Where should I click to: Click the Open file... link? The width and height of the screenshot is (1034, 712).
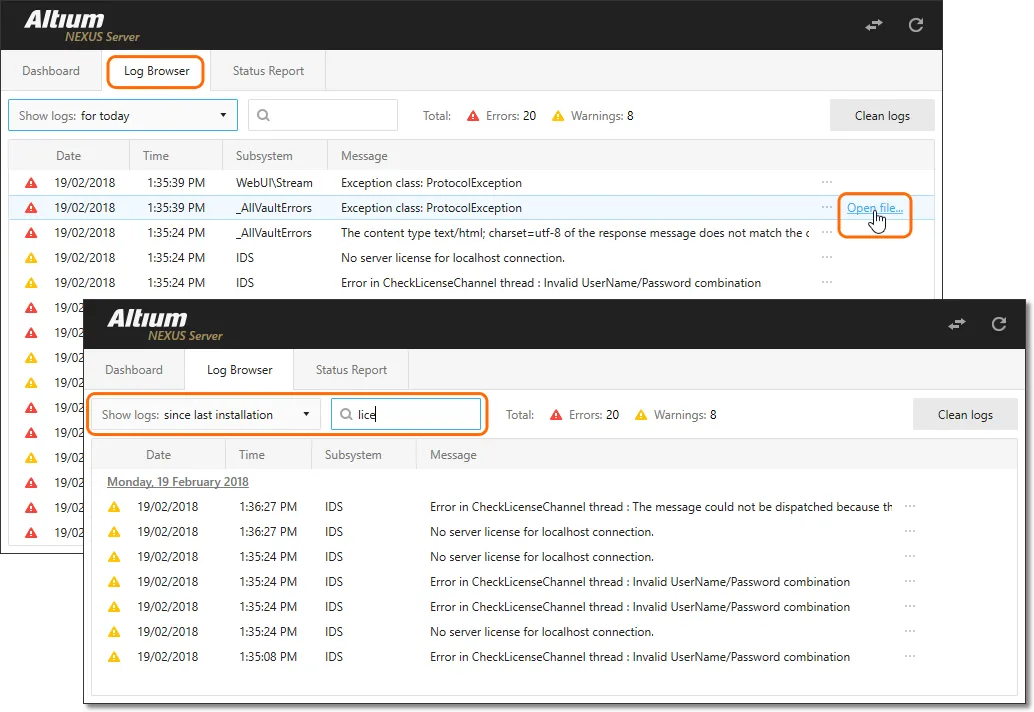coord(874,208)
